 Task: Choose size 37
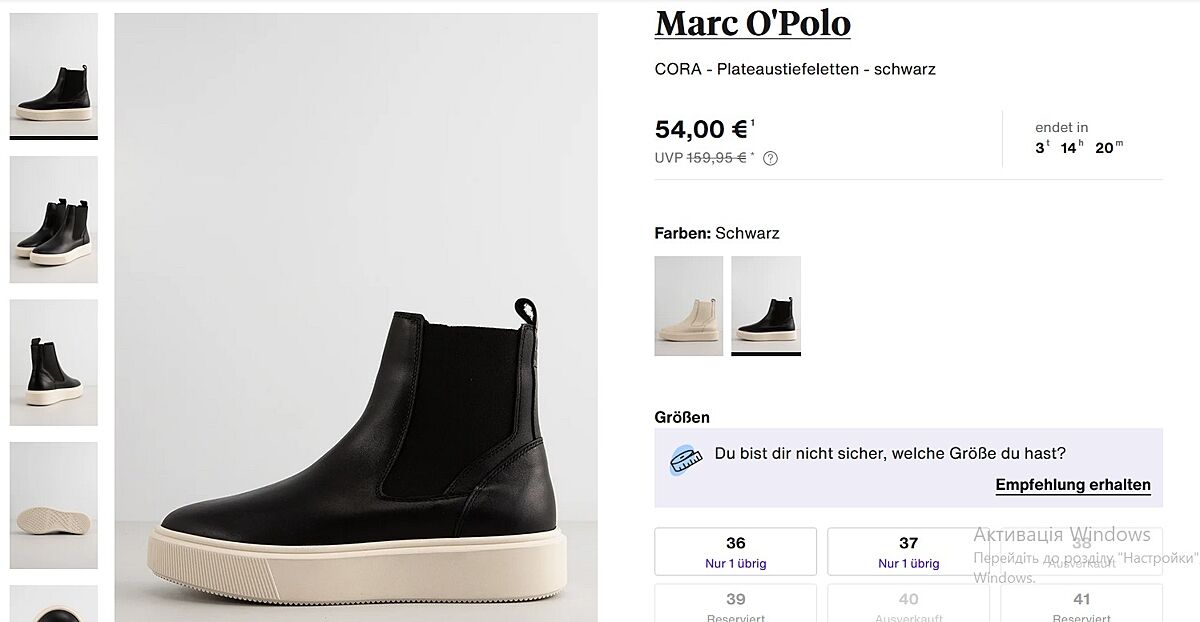point(908,552)
